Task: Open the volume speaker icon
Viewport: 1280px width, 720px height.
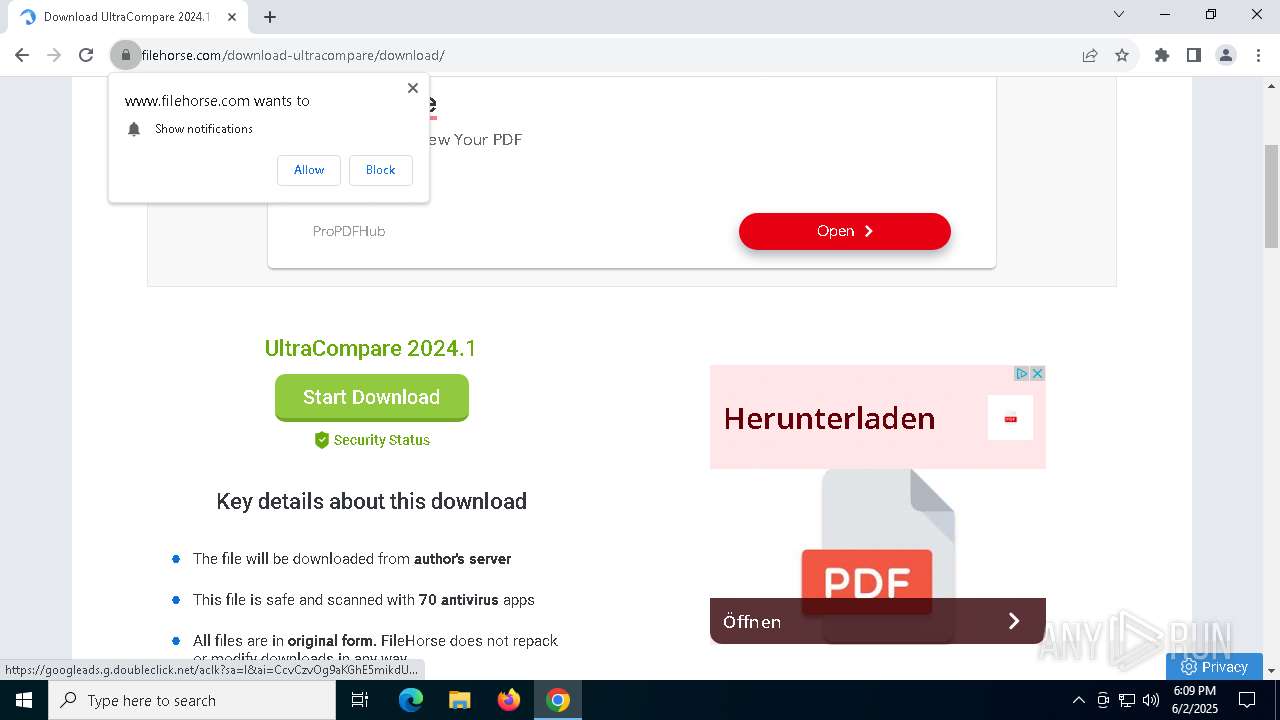Action: tap(1151, 700)
